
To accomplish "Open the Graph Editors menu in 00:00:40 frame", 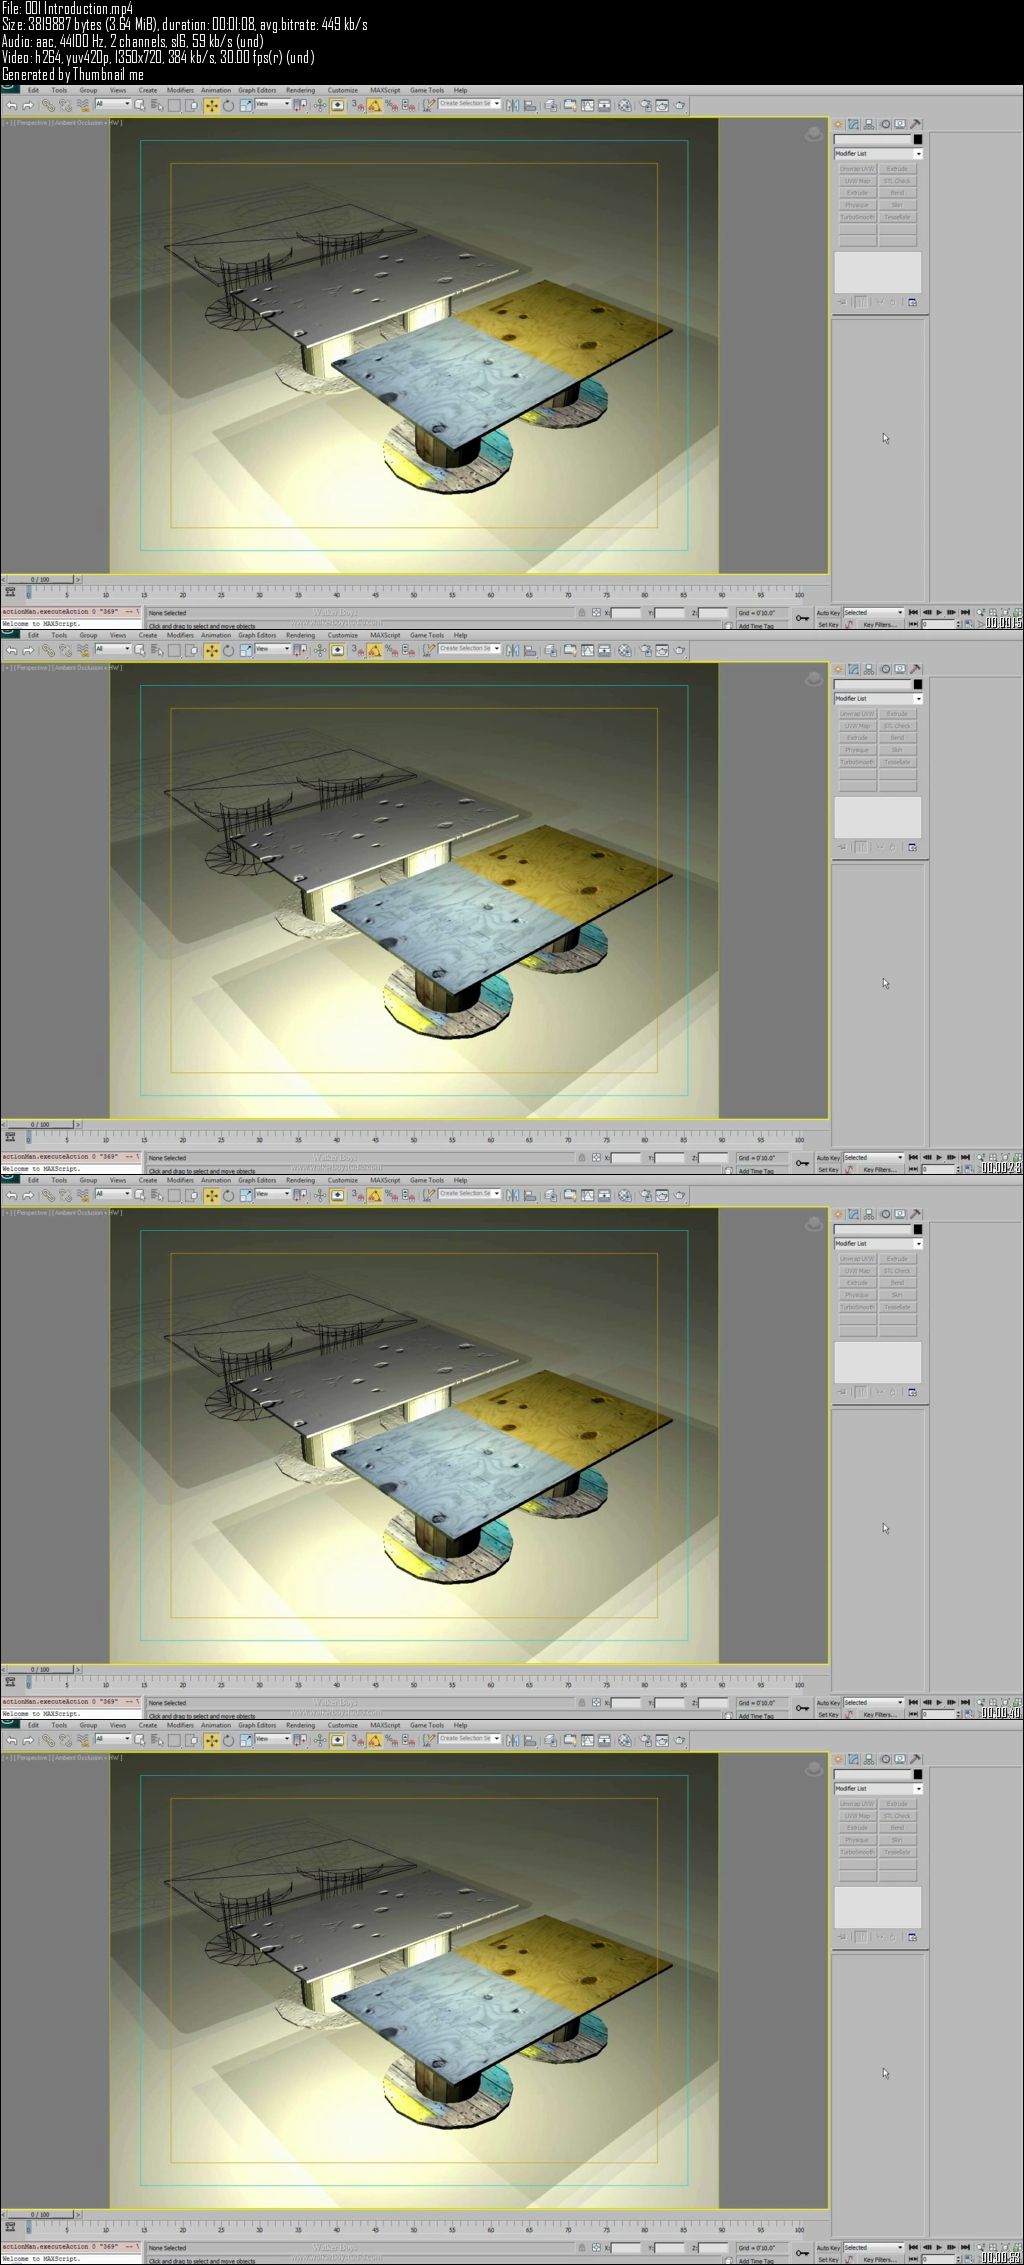I will (x=257, y=1180).
